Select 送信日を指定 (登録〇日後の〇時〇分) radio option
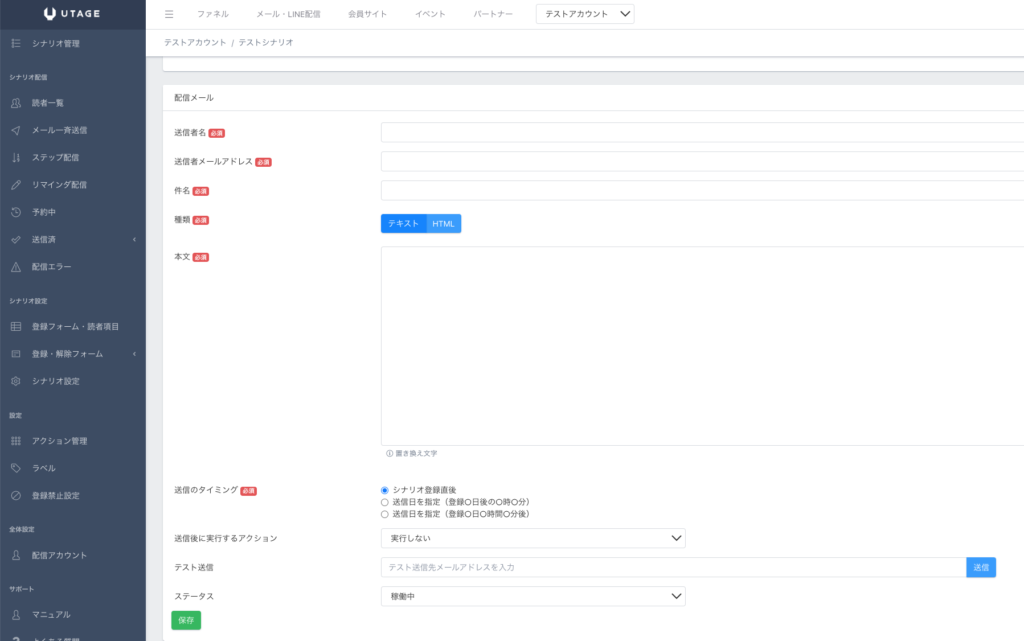The width and height of the screenshot is (1024, 641). click(x=385, y=502)
